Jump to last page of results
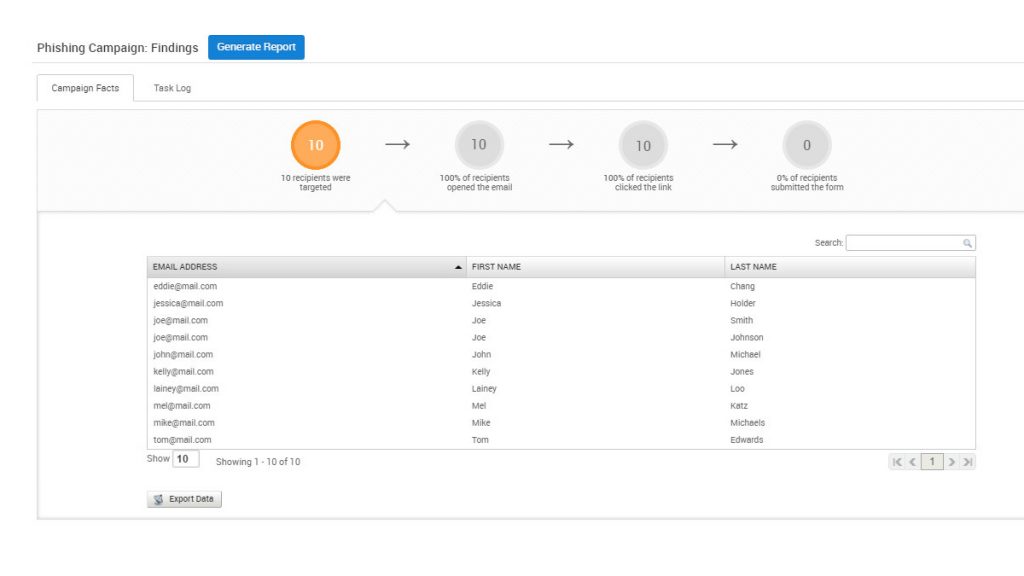 967,462
